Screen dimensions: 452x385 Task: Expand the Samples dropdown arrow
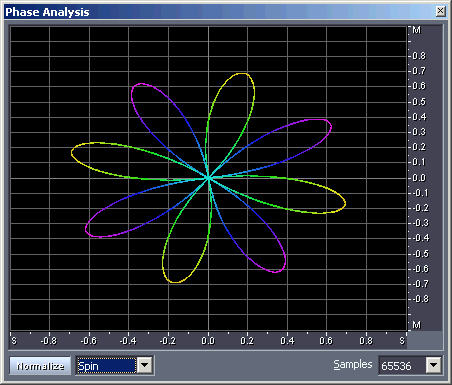[434, 365]
